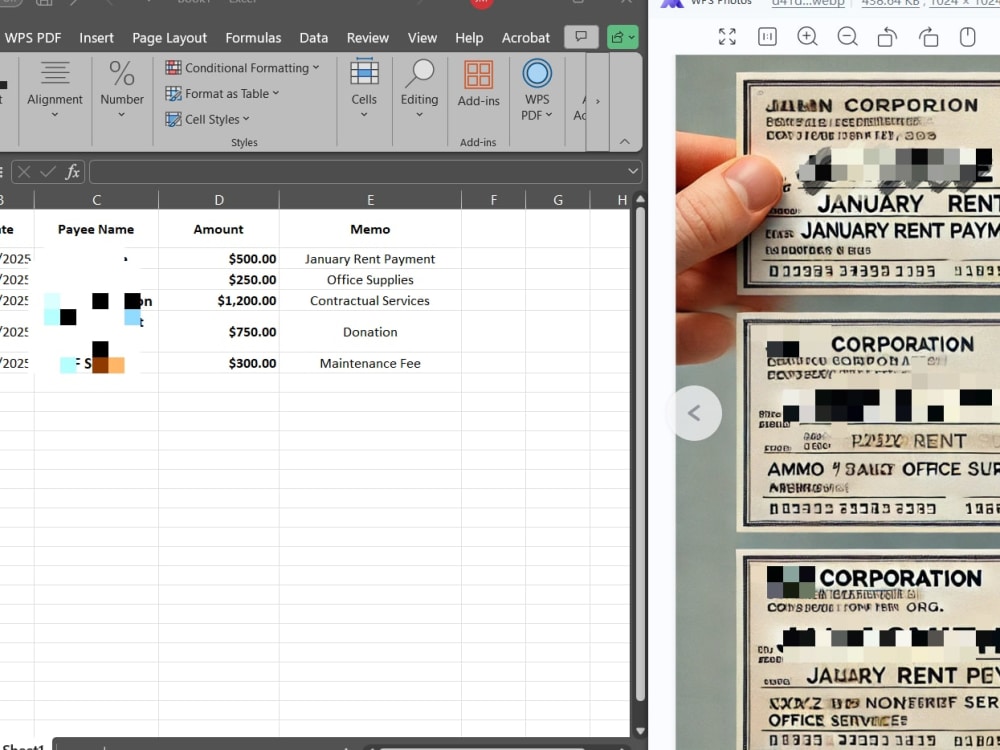Click the vertical scrollbar down arrow
The height and width of the screenshot is (750, 1000).
tap(640, 731)
